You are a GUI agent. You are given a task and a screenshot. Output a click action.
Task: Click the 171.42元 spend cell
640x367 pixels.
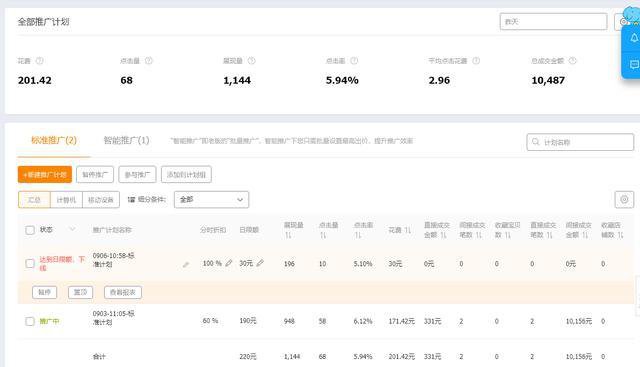coord(401,321)
